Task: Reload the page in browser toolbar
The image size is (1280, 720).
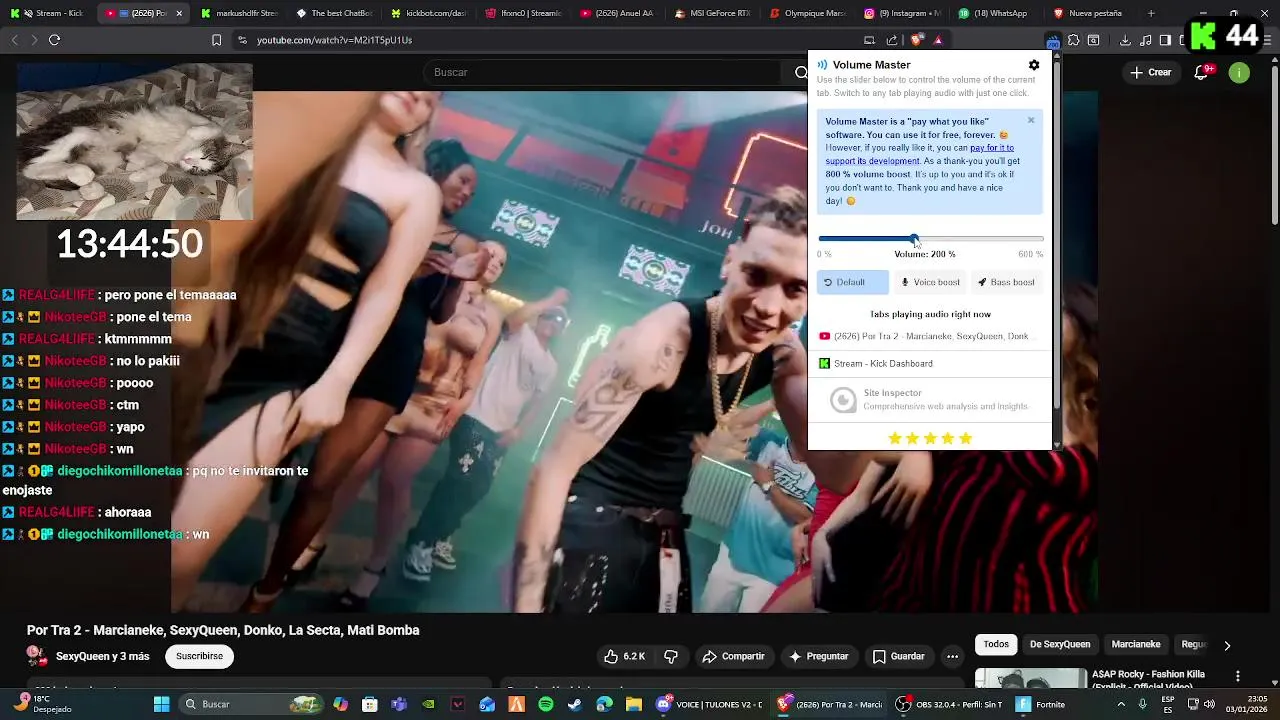Action: pyautogui.click(x=54, y=40)
